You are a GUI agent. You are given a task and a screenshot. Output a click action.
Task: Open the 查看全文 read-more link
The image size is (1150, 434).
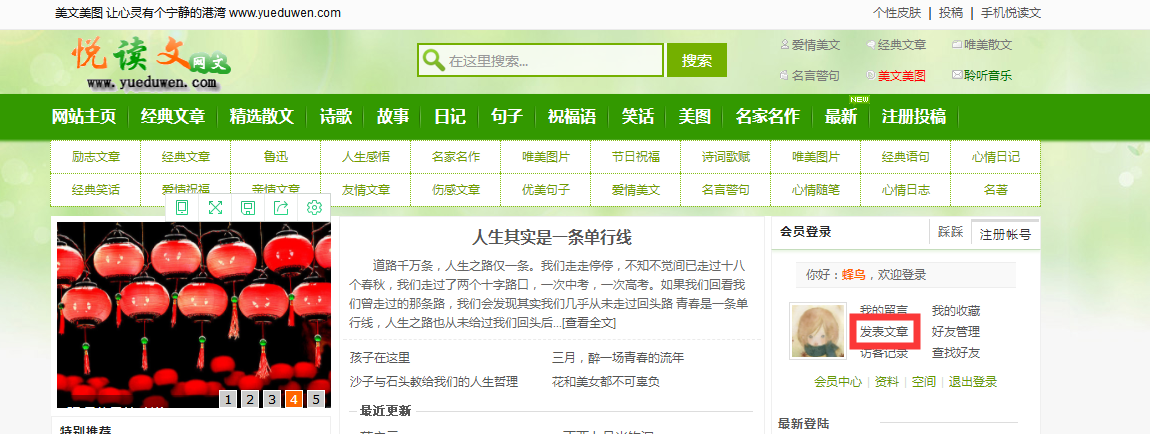589,322
